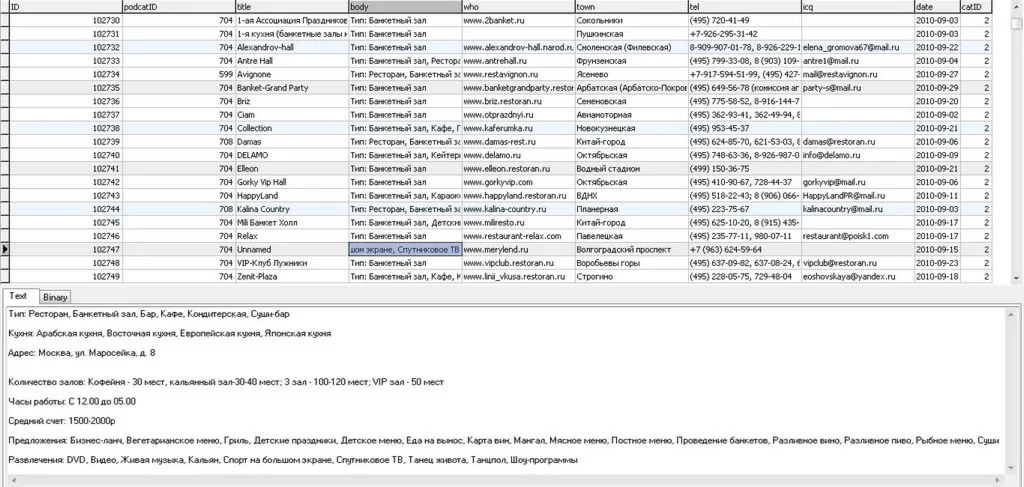This screenshot has height=487, width=1024.
Task: Click the date column header
Action: pos(936,7)
